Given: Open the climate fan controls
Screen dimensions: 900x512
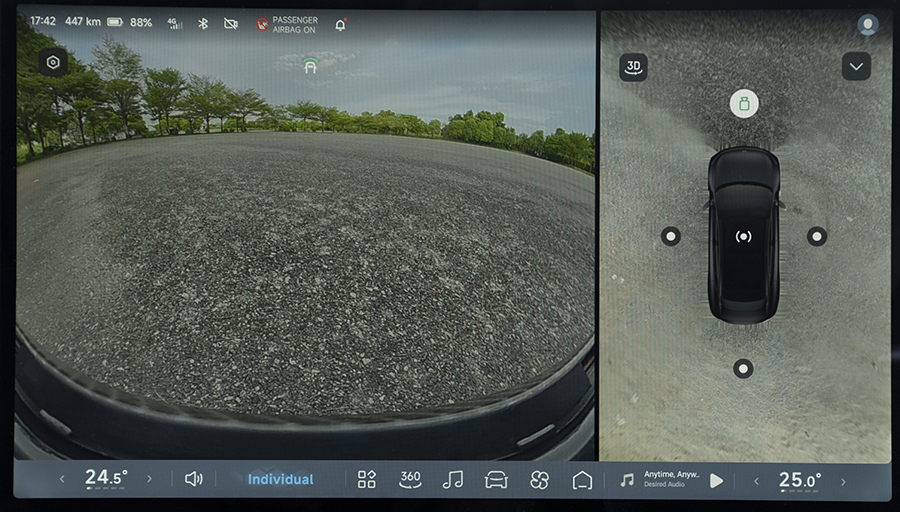Looking at the screenshot, I should (x=539, y=480).
